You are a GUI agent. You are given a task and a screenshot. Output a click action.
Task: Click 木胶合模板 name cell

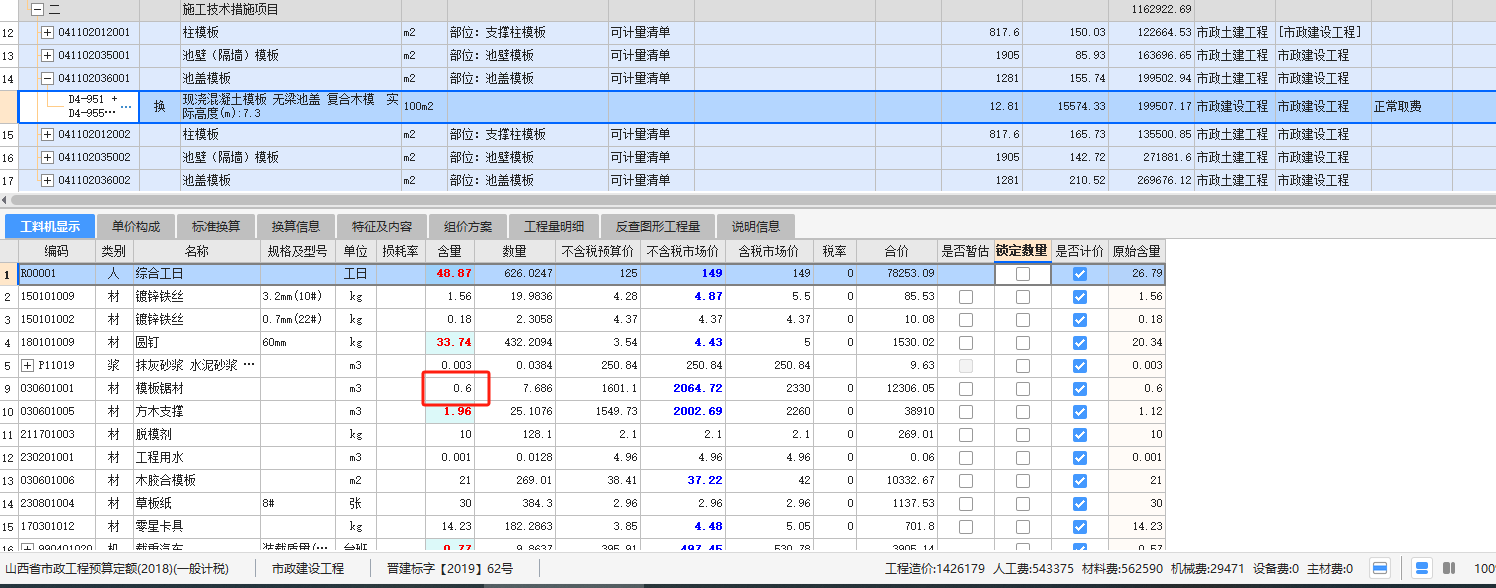click(197, 480)
